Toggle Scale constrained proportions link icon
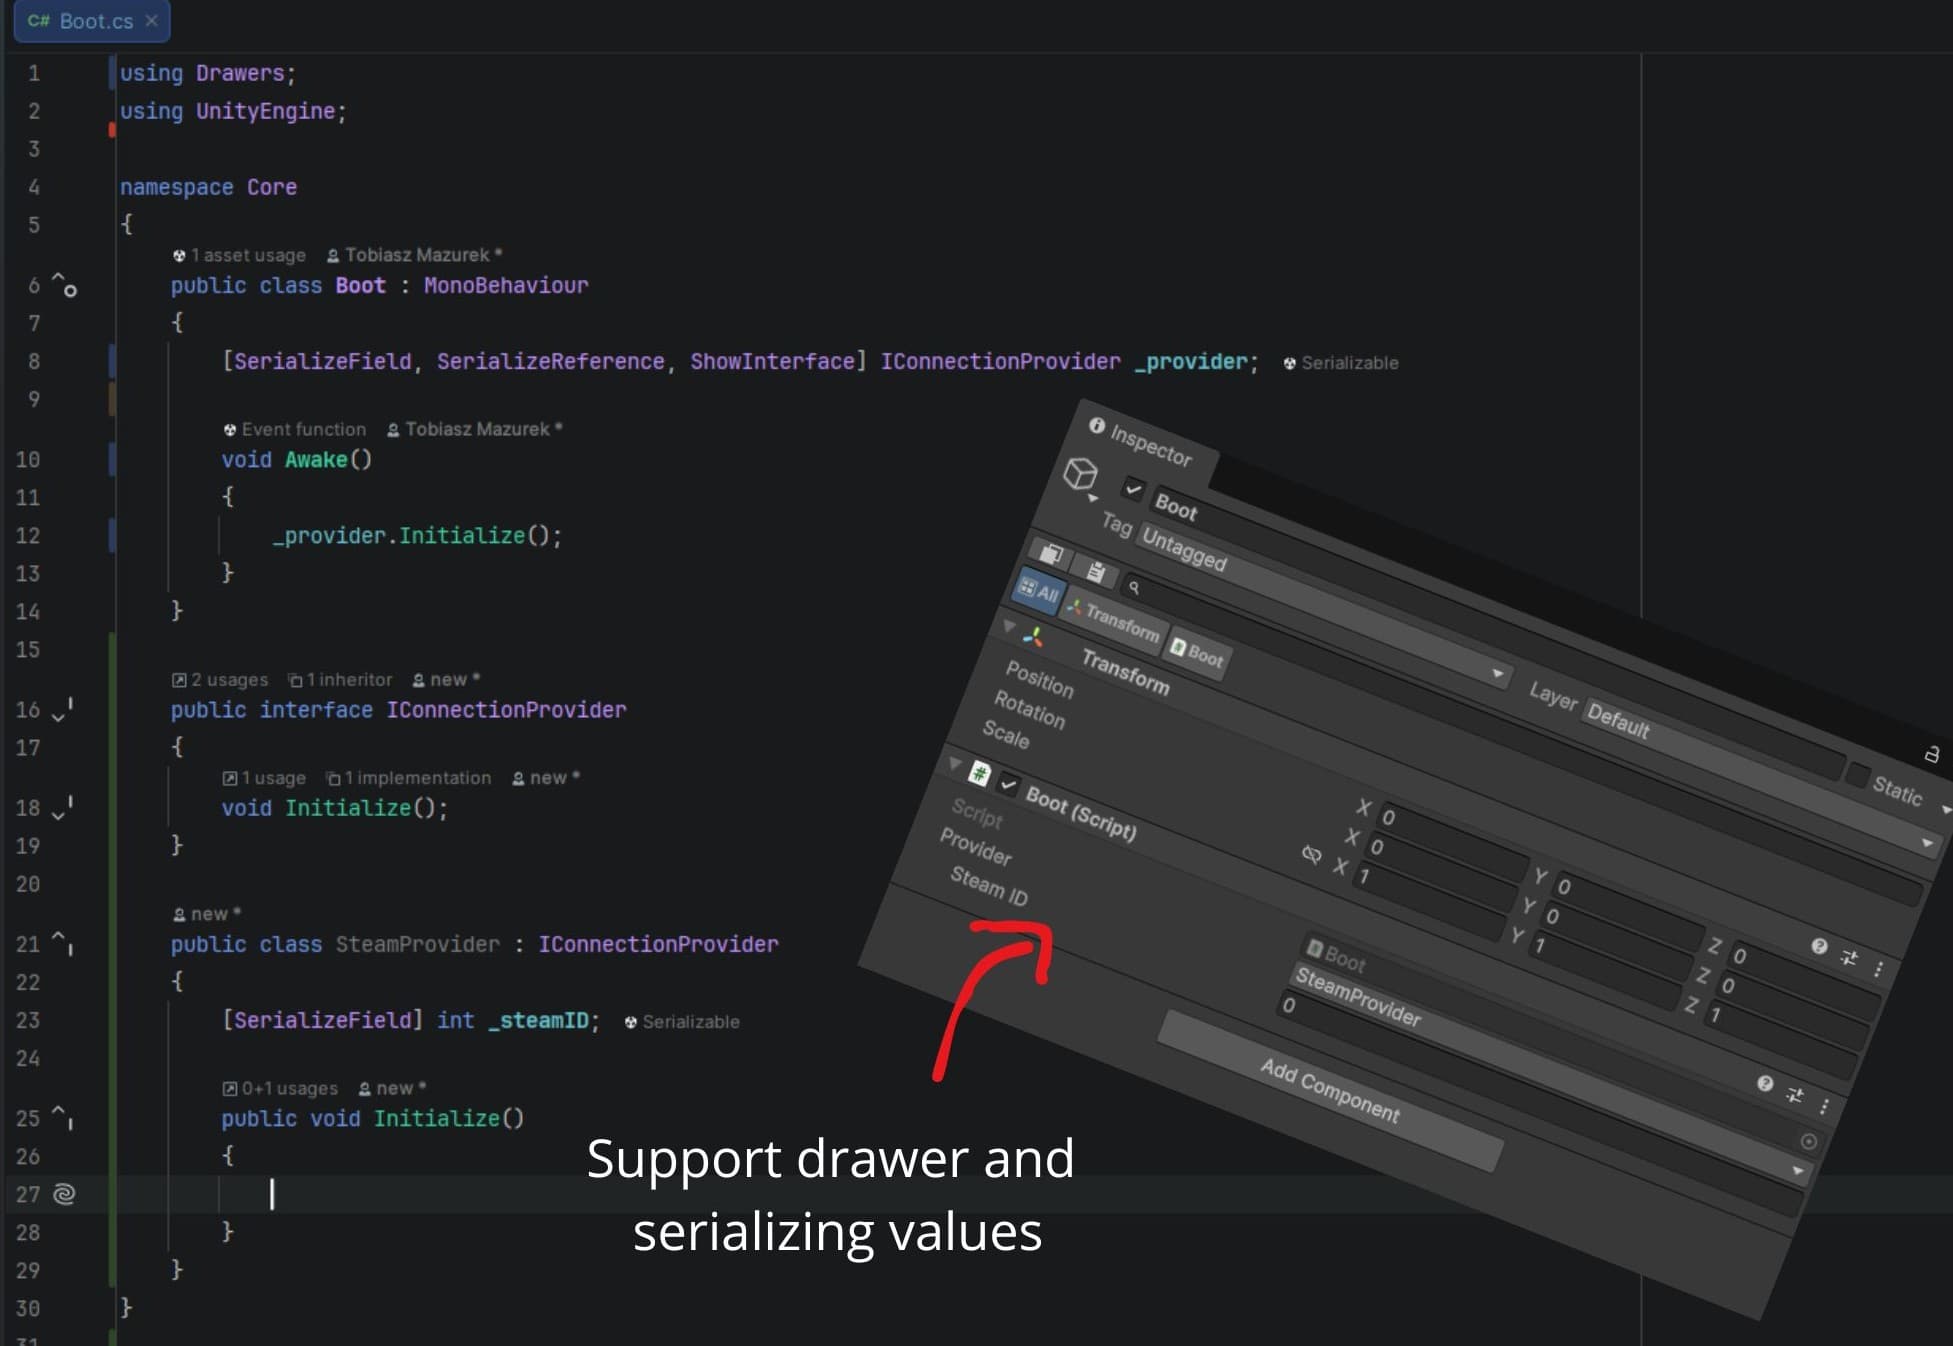The image size is (1953, 1346). tap(1311, 854)
